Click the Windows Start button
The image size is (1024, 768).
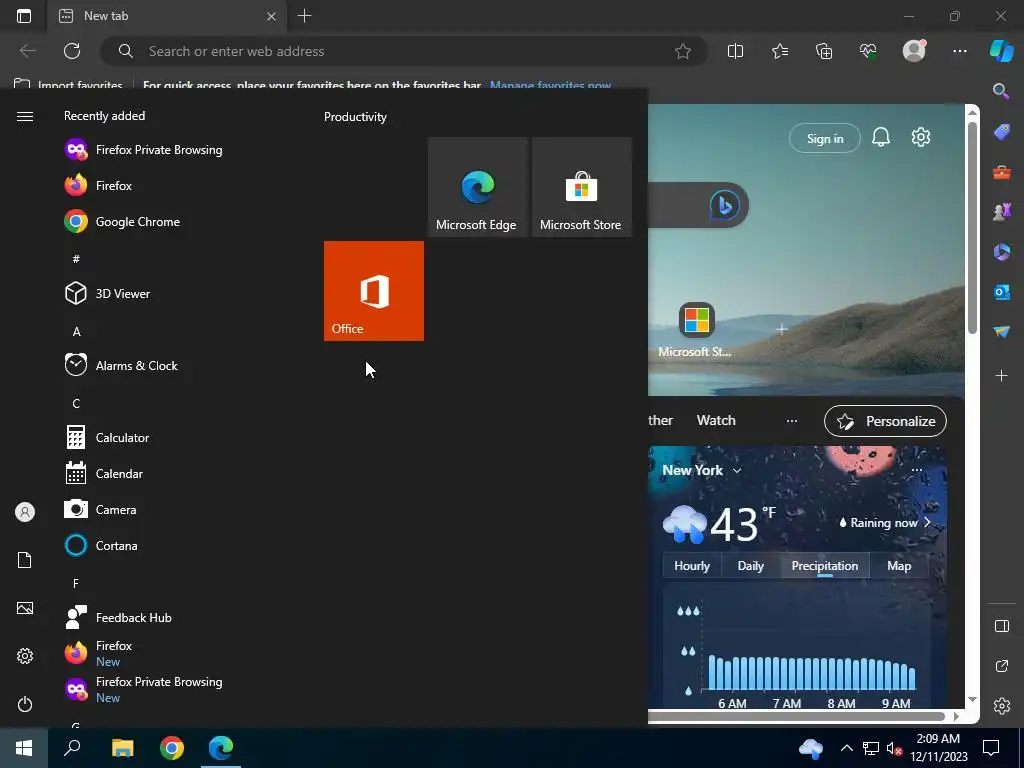(x=24, y=748)
